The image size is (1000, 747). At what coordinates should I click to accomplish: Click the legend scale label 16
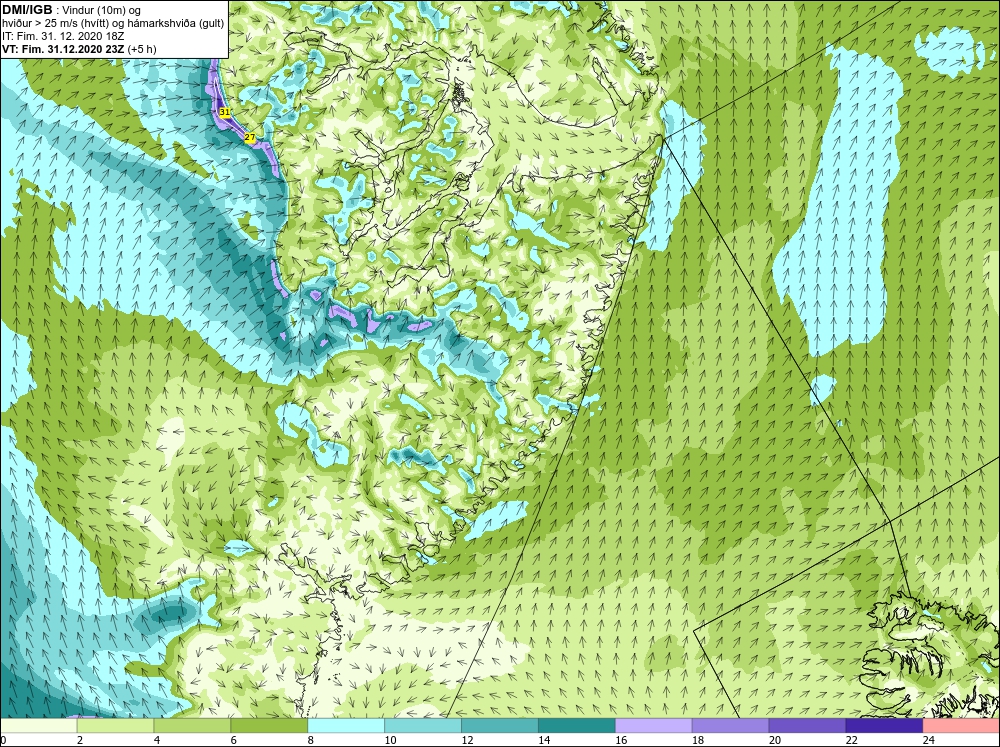coord(621,740)
